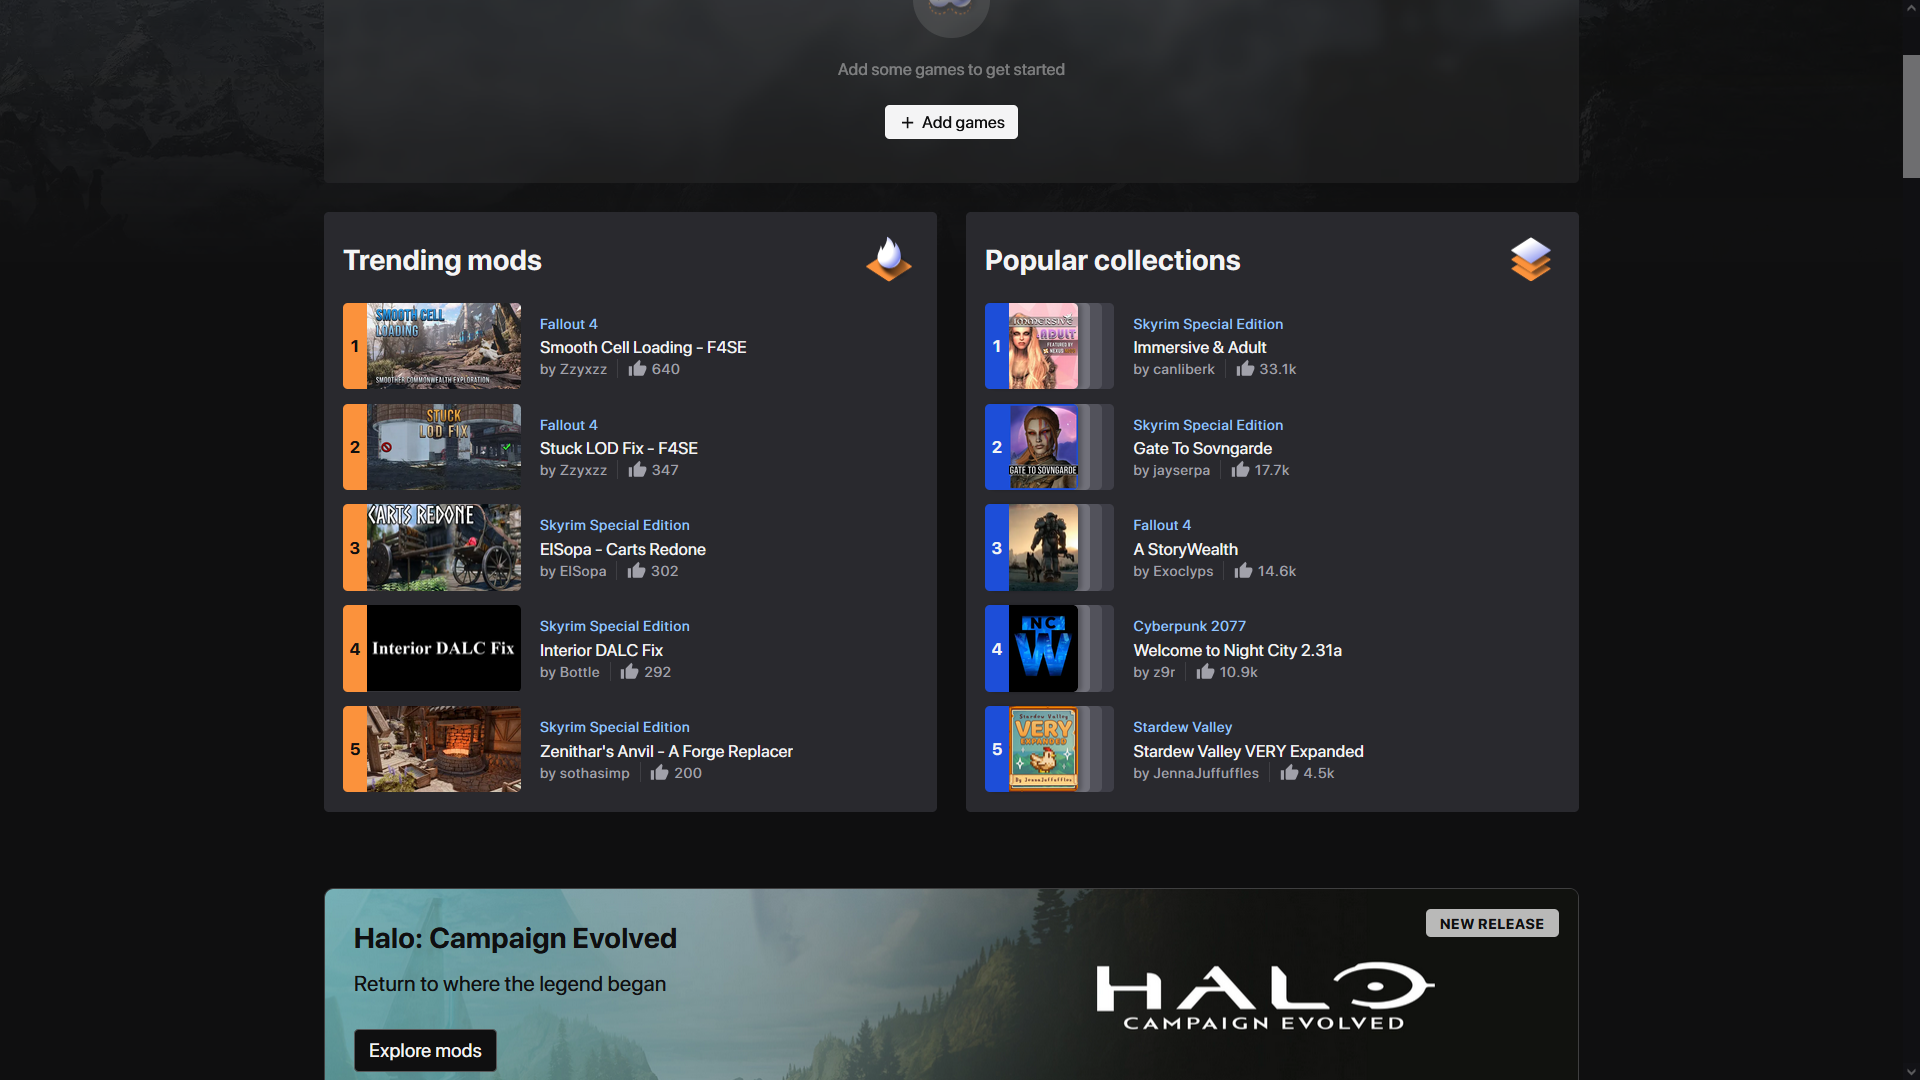Click the Cyberpunk 2077 game link

(1189, 626)
